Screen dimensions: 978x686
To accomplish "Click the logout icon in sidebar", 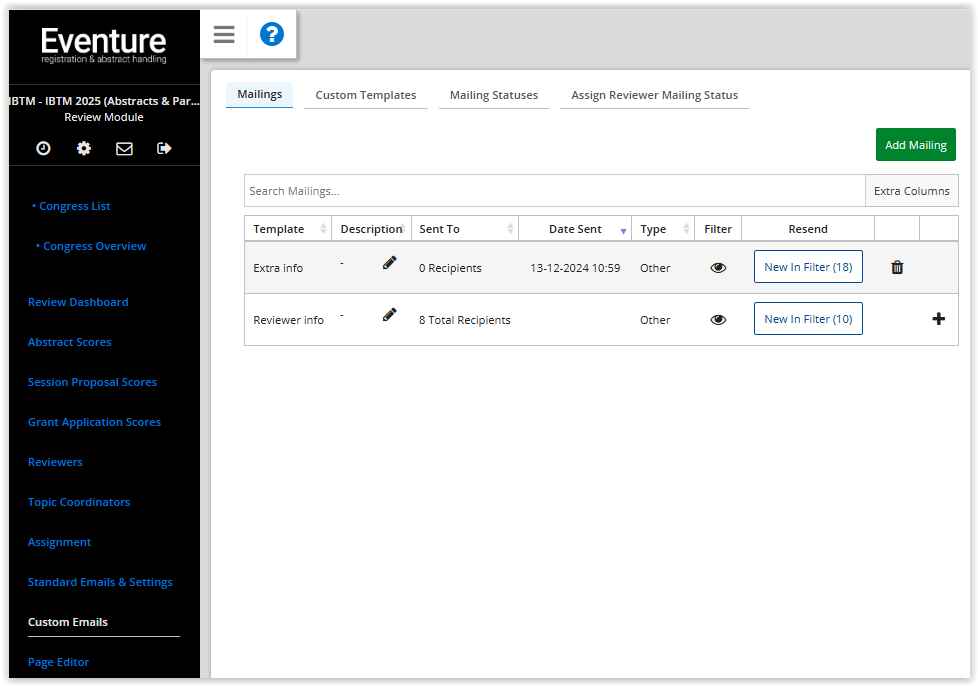I will [165, 148].
